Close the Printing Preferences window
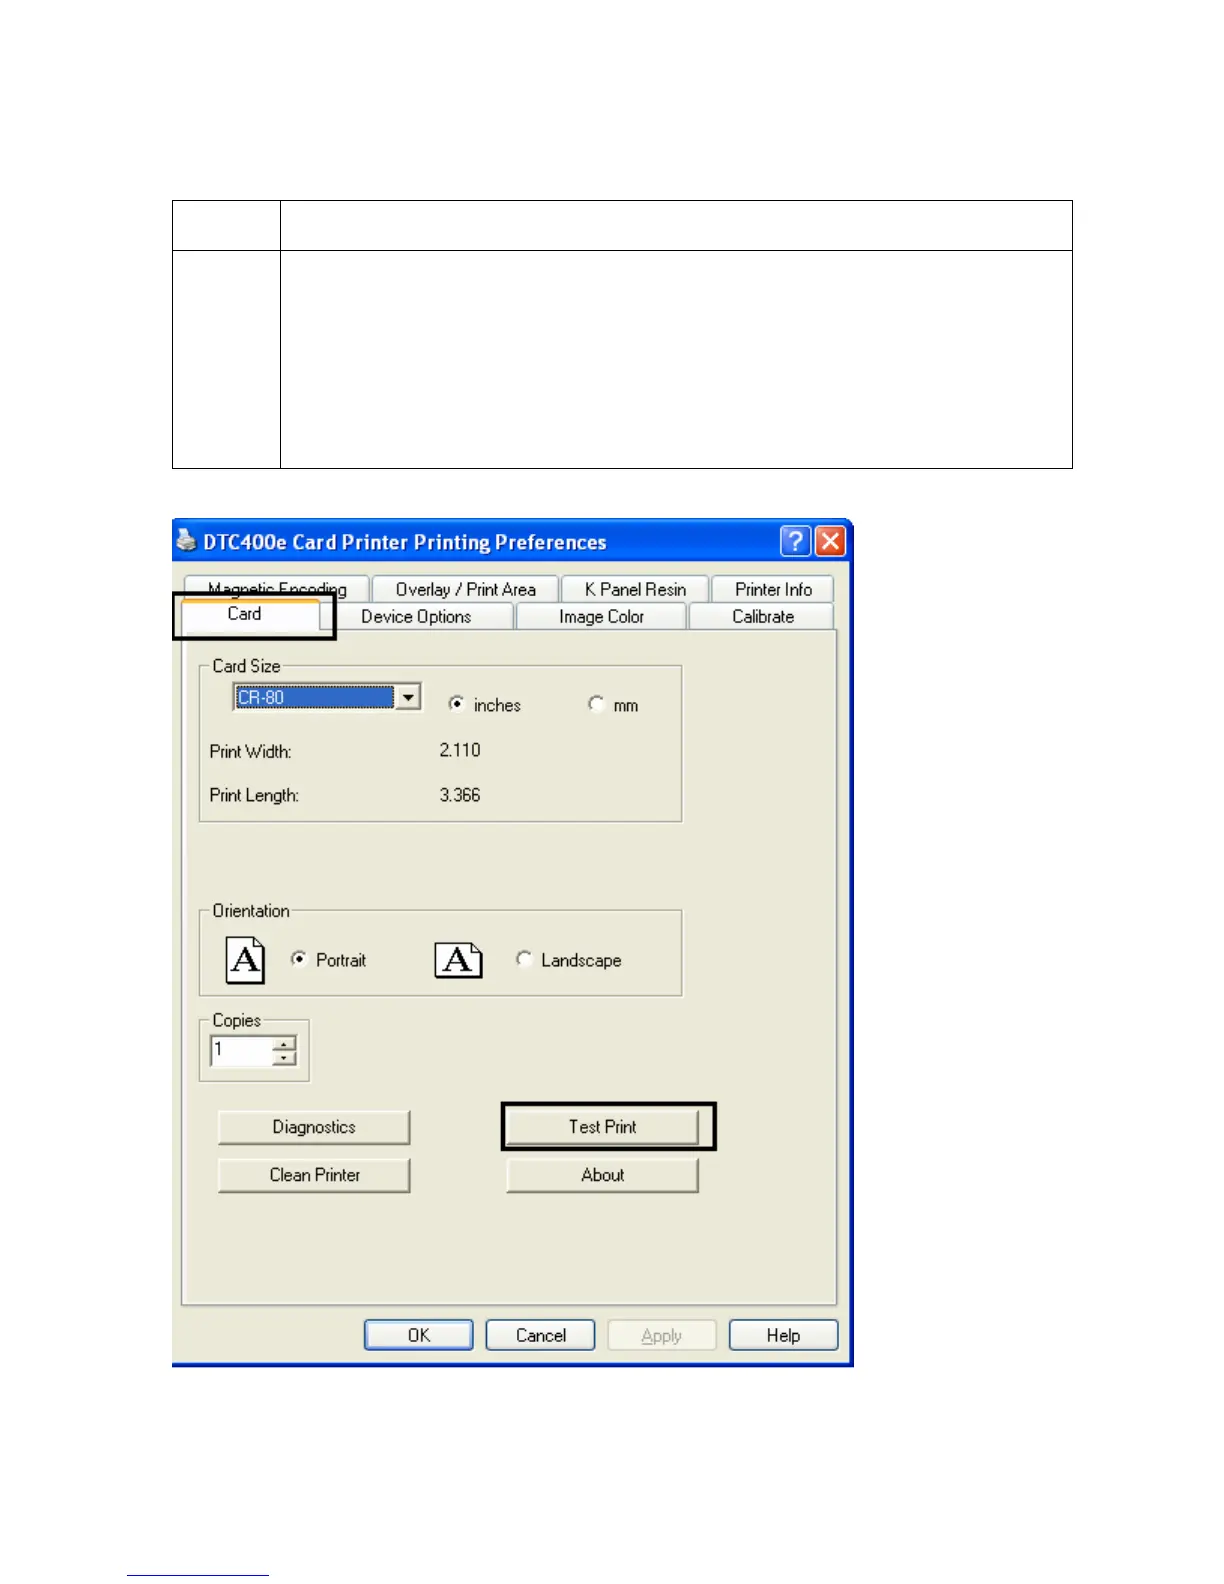 [830, 541]
